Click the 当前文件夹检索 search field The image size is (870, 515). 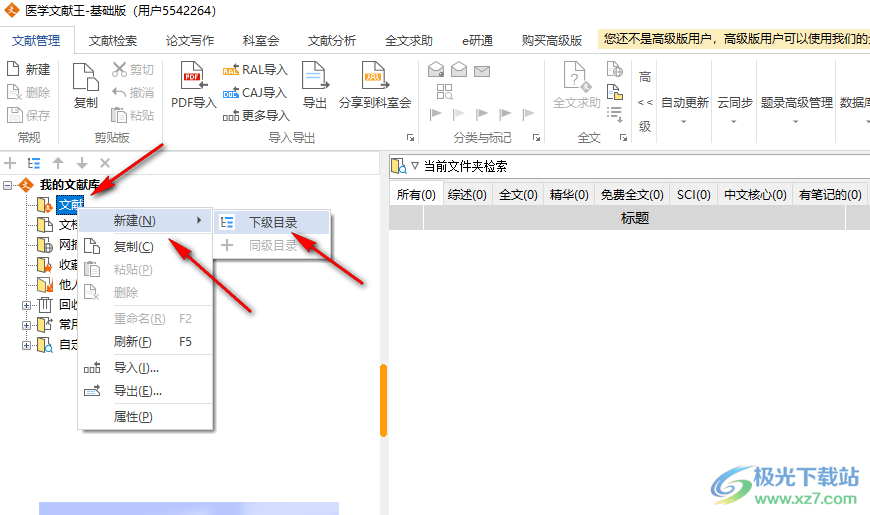pos(644,166)
